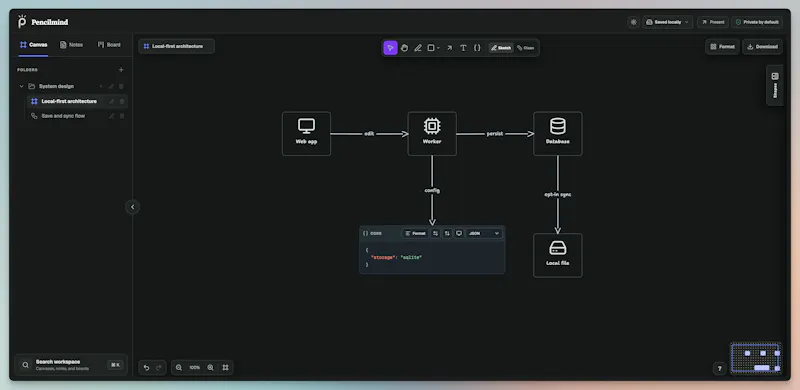Open the JSON language dropdown
The image size is (800, 390).
click(x=484, y=233)
